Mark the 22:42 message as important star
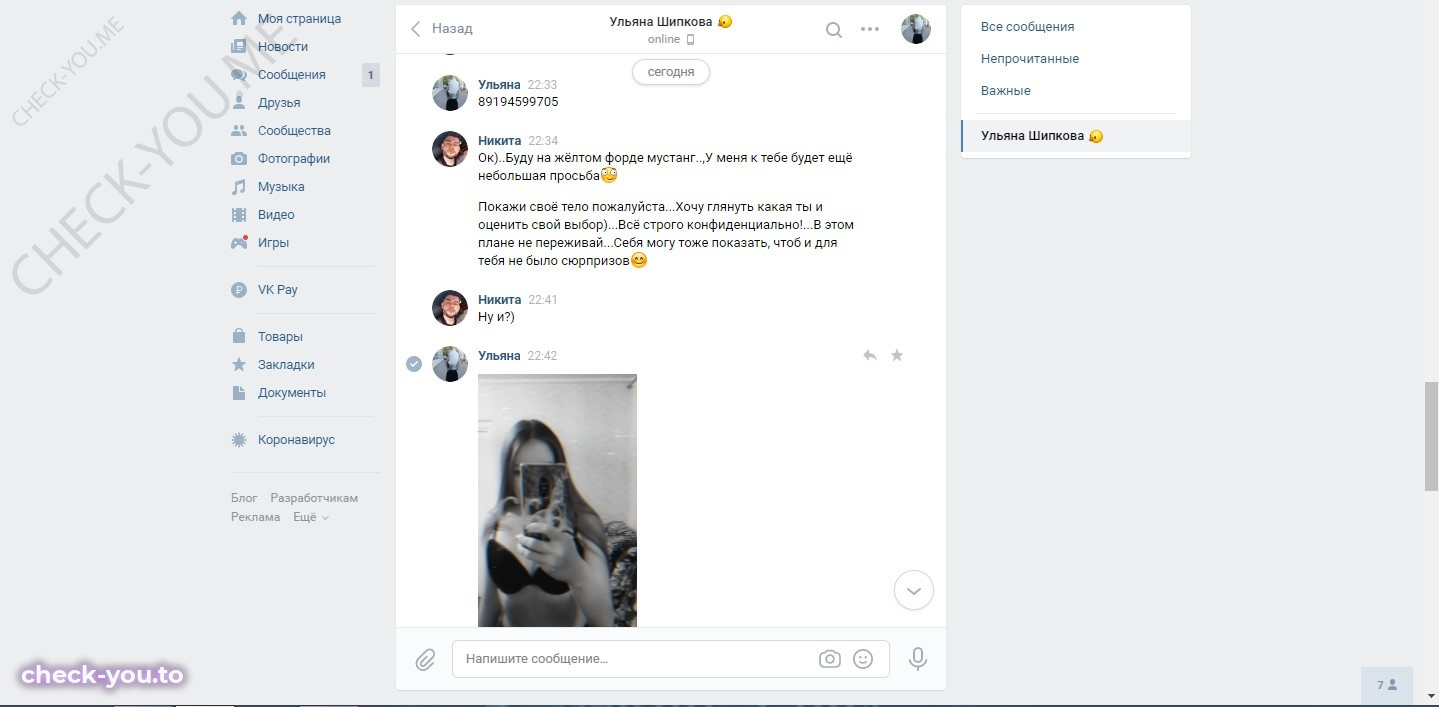Screen dimensions: 1439x707 point(897,355)
